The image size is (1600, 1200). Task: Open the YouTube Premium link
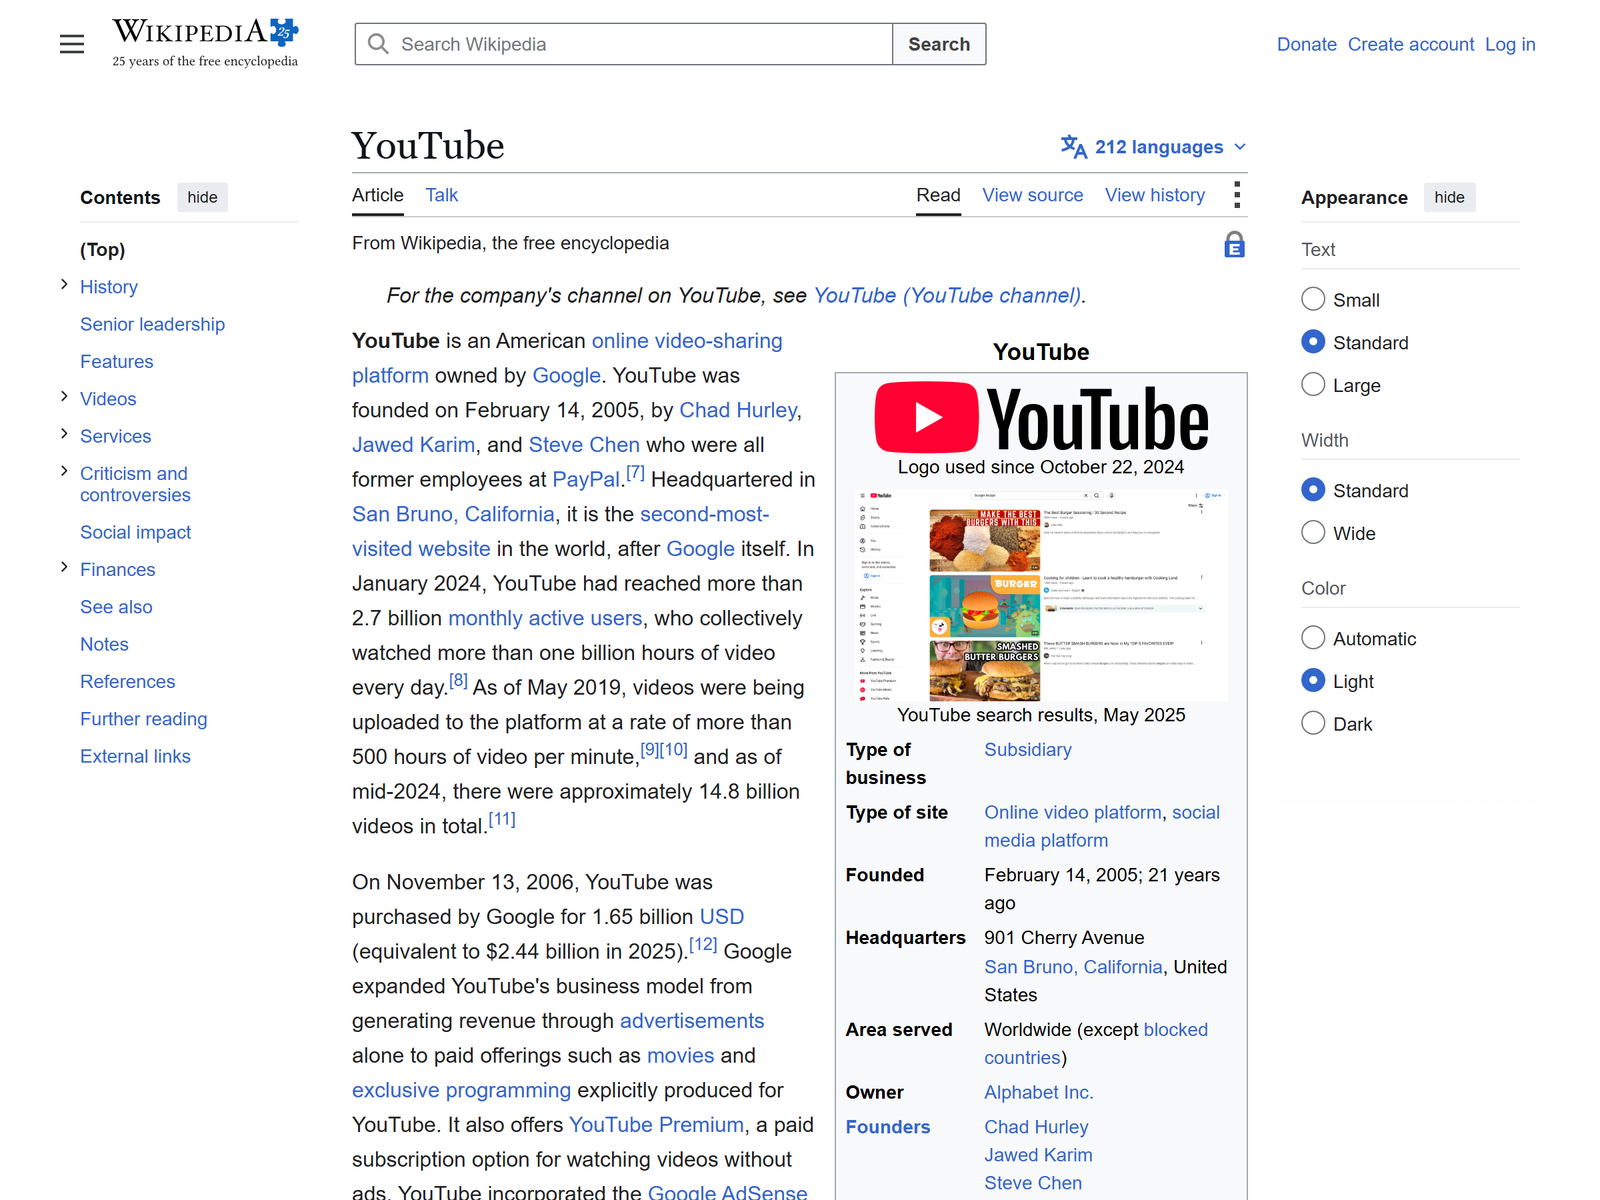[x=657, y=1125]
